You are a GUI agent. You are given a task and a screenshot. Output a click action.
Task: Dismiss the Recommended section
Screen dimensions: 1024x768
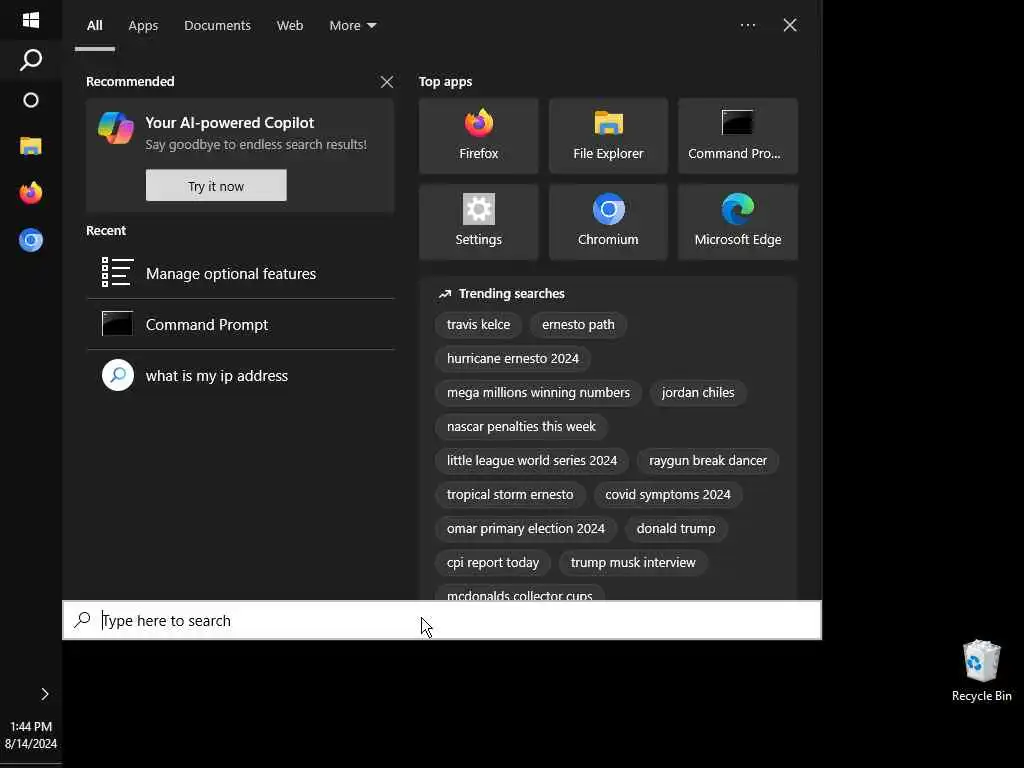coord(387,82)
